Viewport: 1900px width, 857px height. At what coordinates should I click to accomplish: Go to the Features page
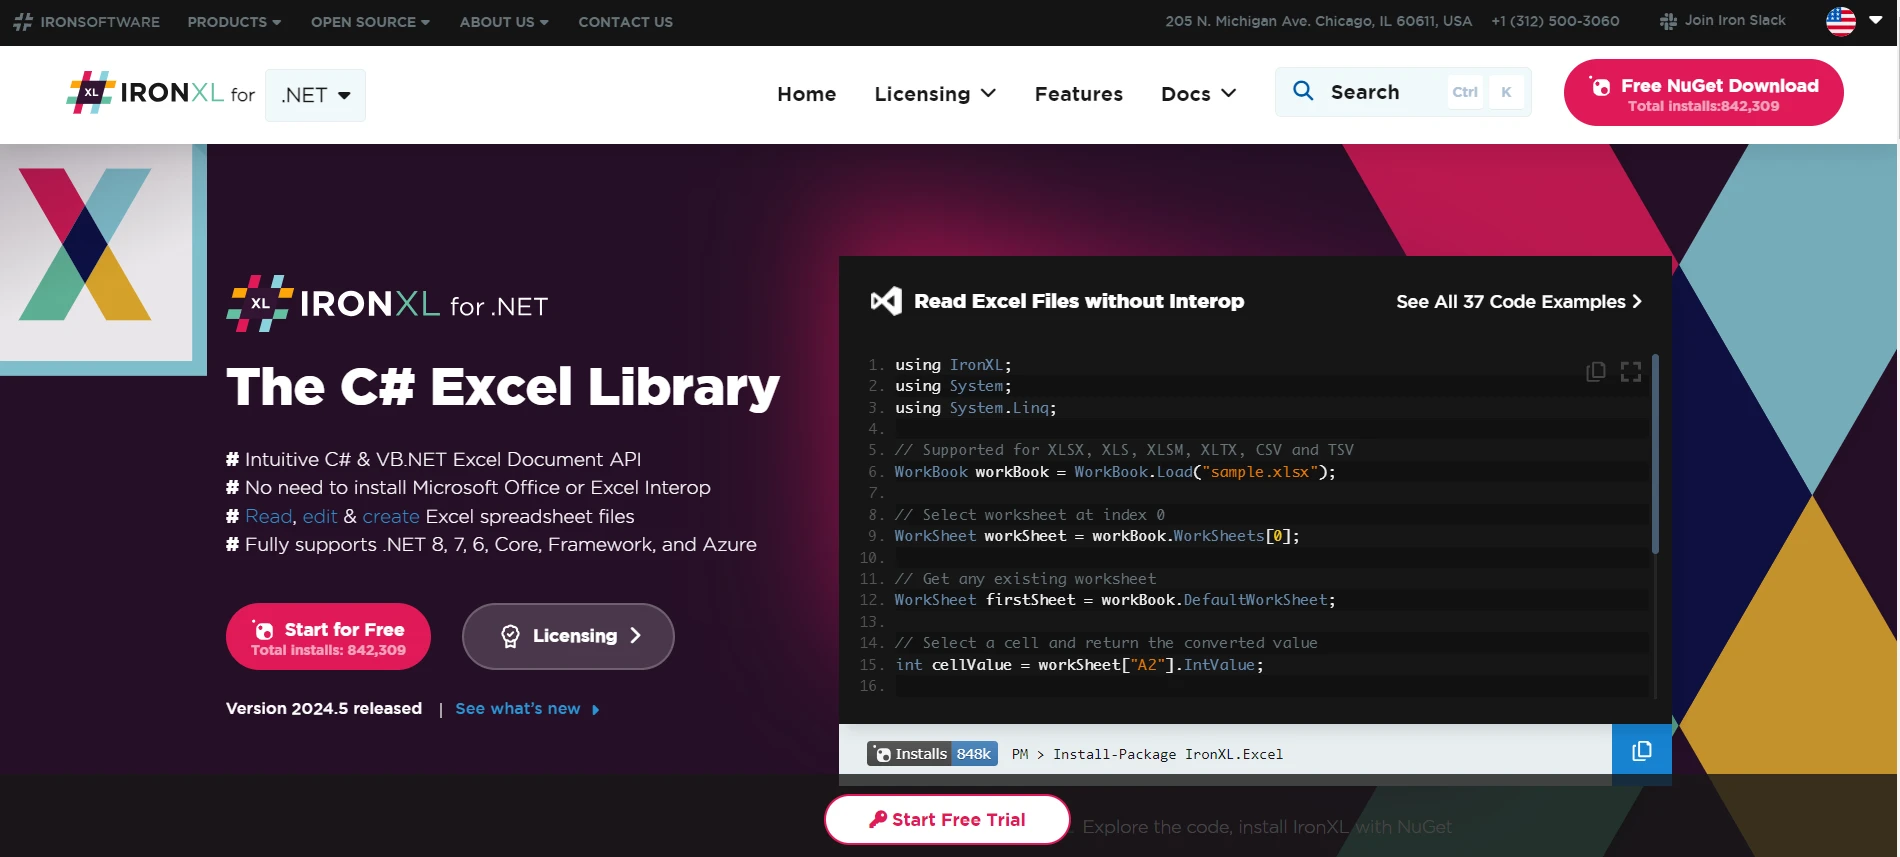click(x=1078, y=94)
